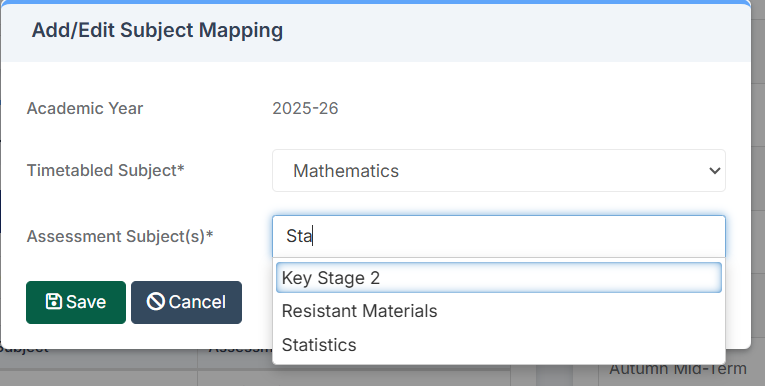765x386 pixels.
Task: Cancel the subject mapping dialog
Action: pyautogui.click(x=186, y=302)
